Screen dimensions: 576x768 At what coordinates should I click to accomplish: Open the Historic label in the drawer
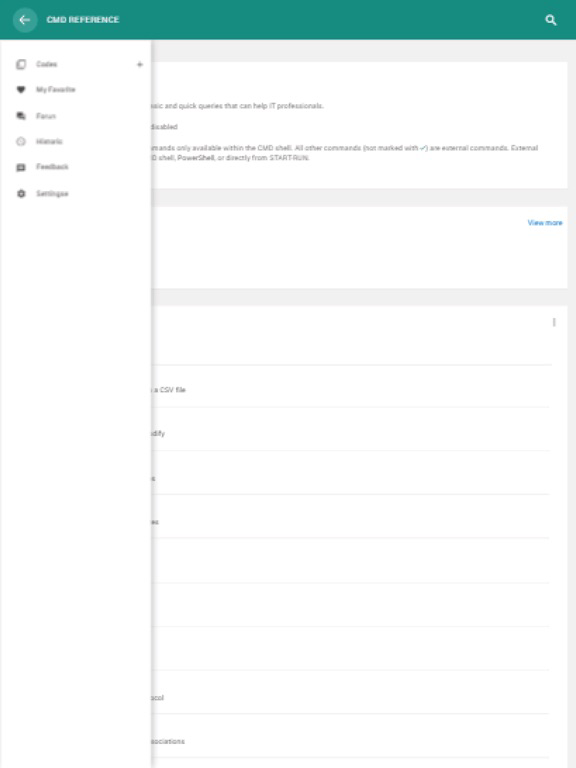[x=49, y=142]
